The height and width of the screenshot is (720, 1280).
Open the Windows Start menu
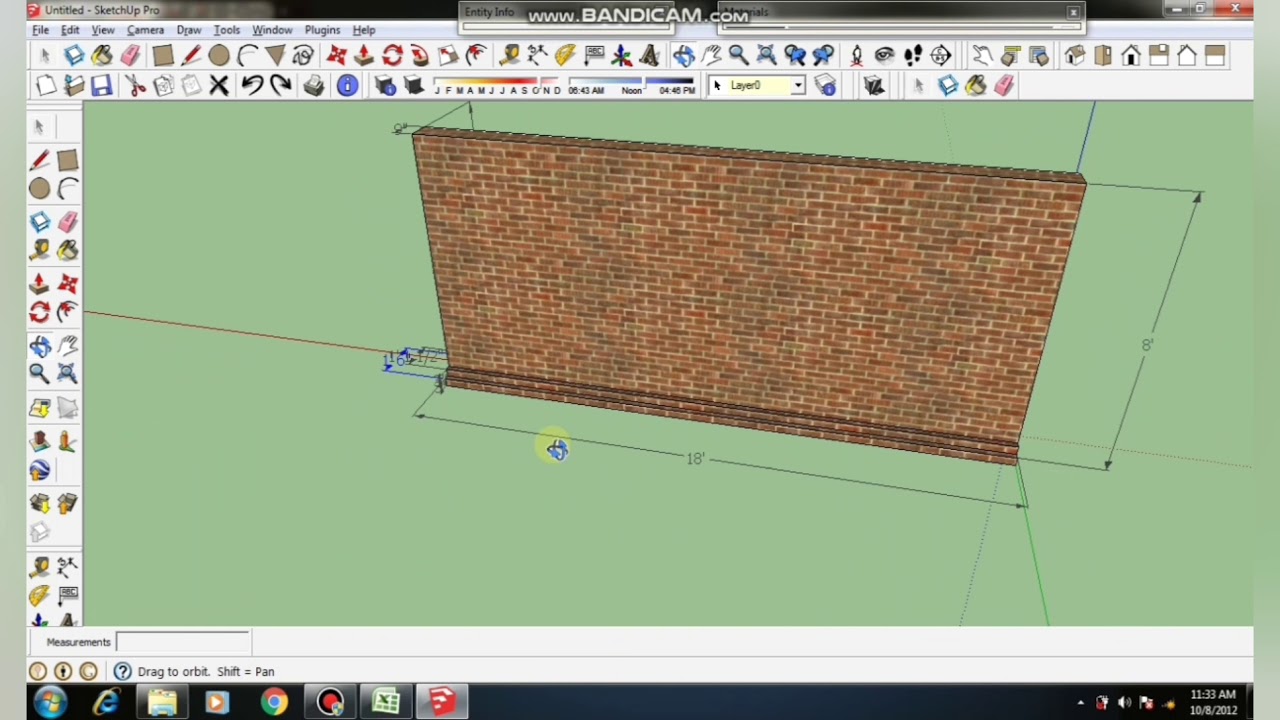50,702
